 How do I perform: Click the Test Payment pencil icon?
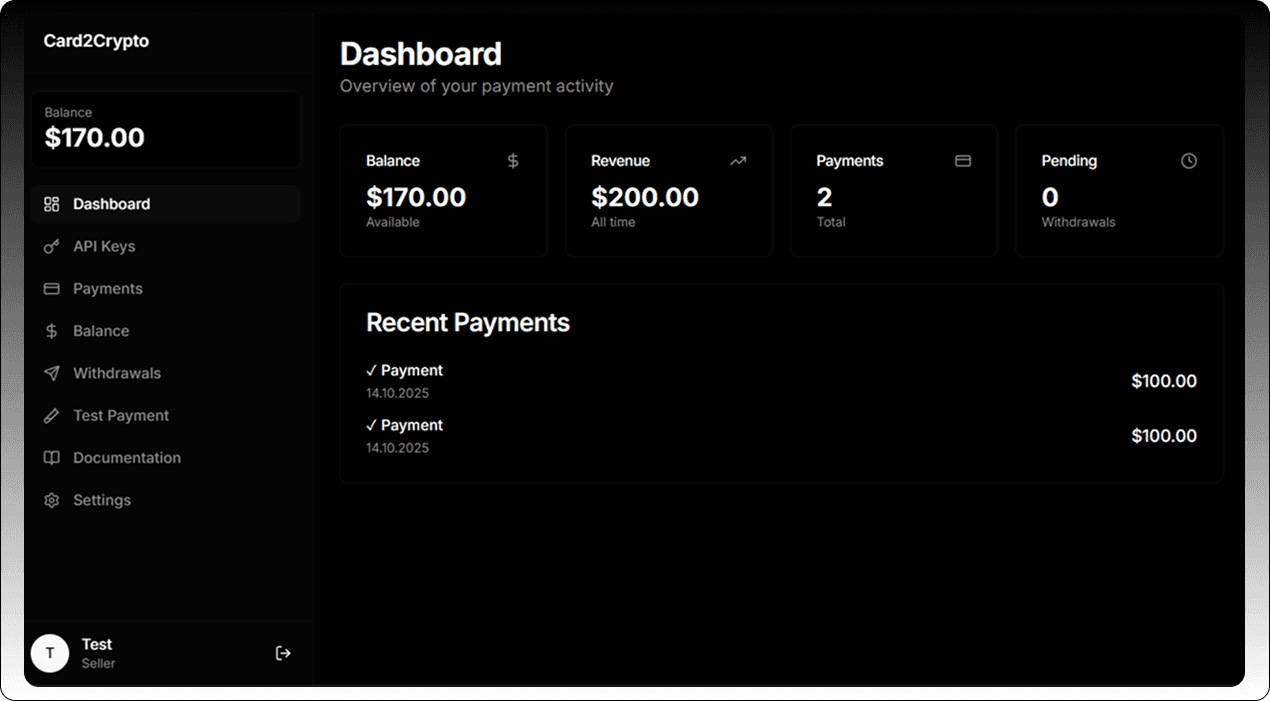[x=51, y=416]
